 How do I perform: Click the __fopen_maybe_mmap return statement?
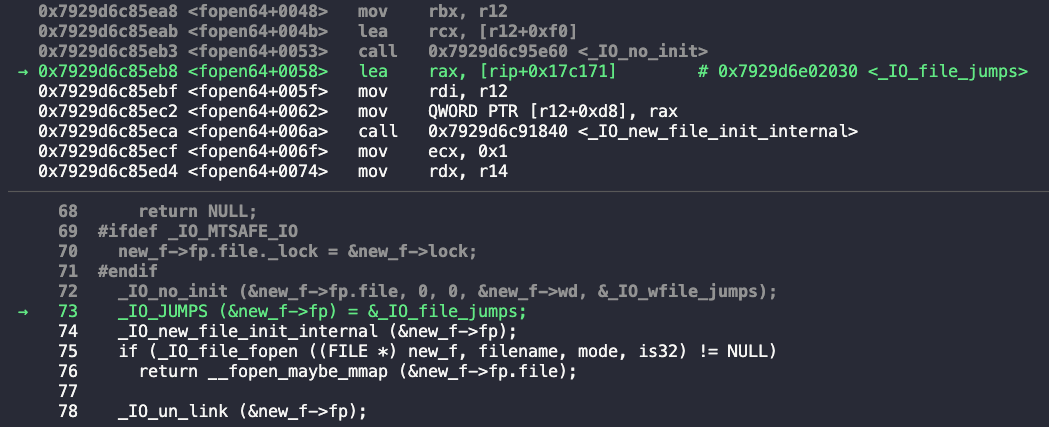(358, 371)
